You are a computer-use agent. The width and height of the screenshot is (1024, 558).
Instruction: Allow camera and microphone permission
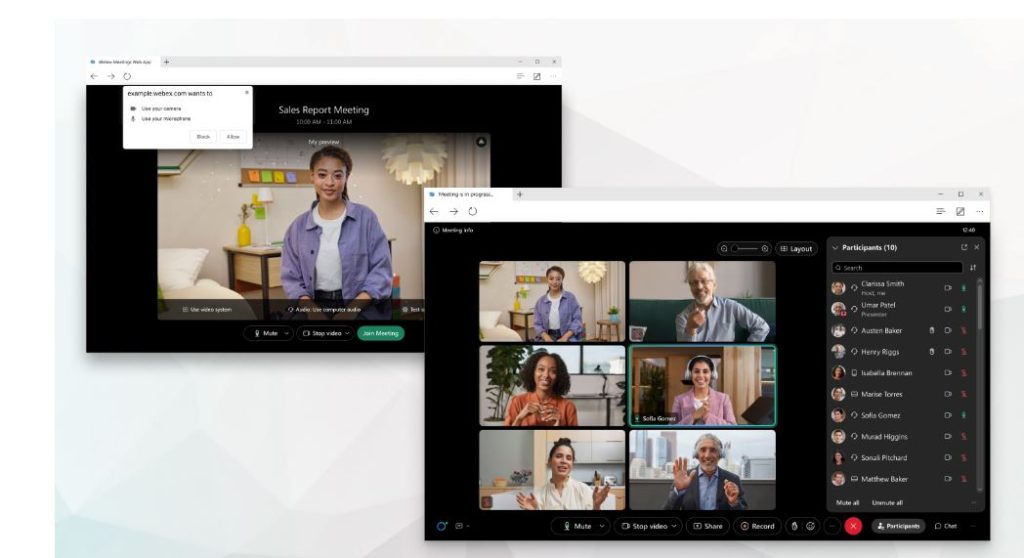232,136
